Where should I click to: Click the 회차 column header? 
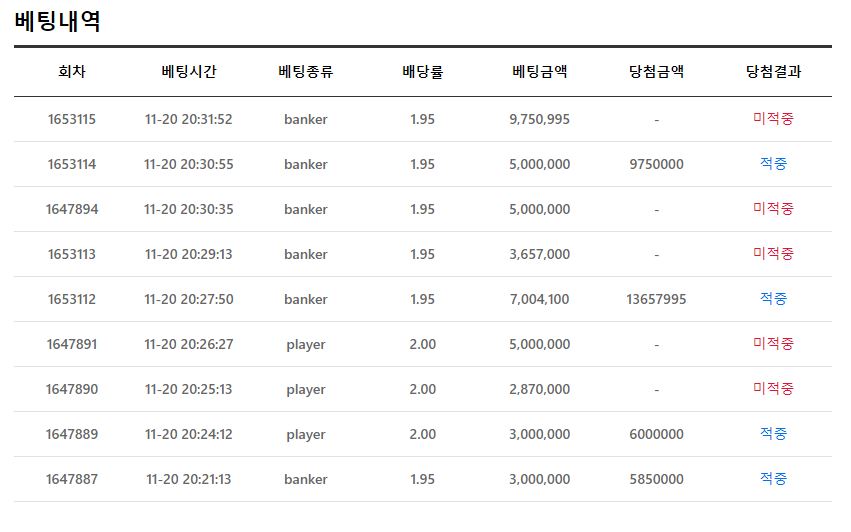72,72
